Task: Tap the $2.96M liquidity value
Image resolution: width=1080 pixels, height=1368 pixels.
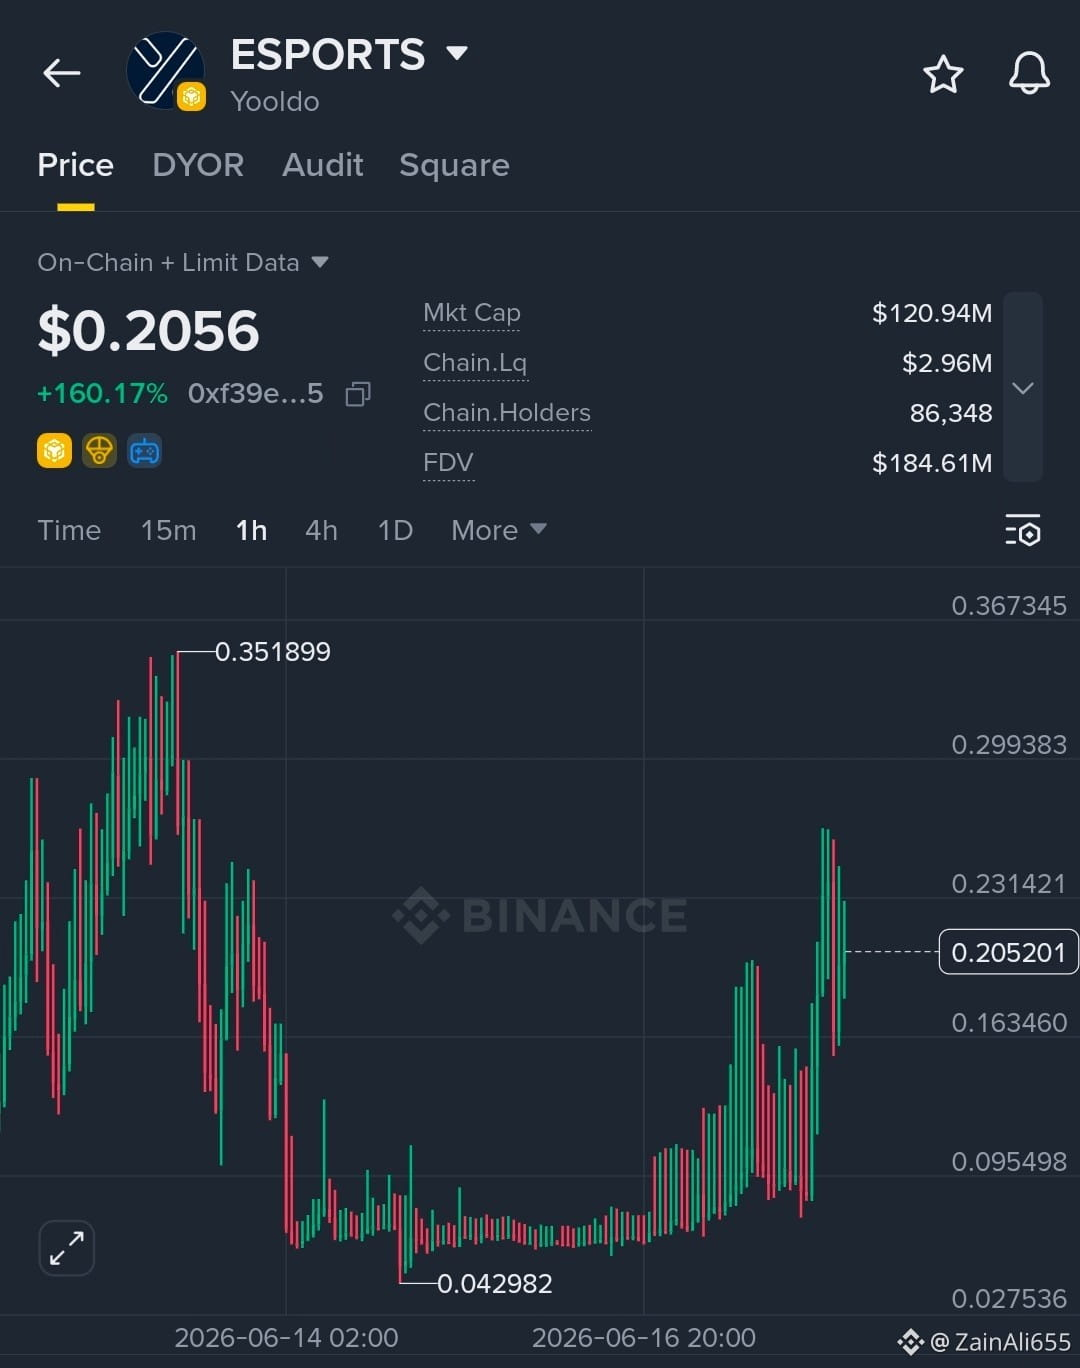Action: (947, 363)
